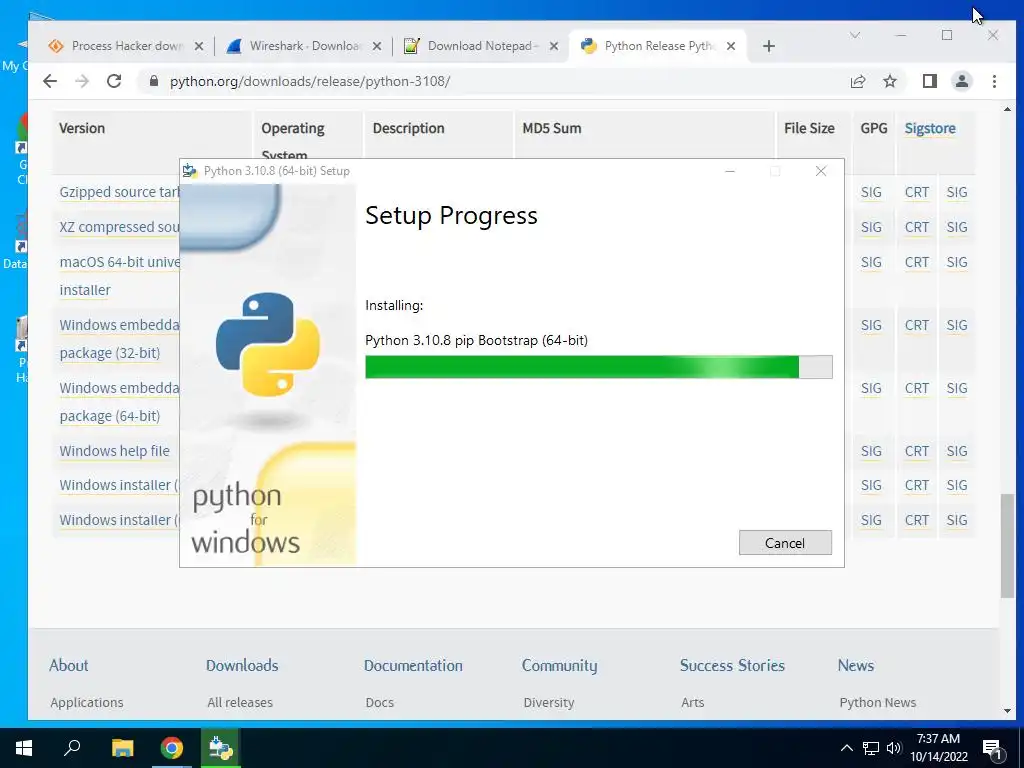Screen dimensions: 1024x768
Task: Open volume tray icon
Action: [894, 748]
